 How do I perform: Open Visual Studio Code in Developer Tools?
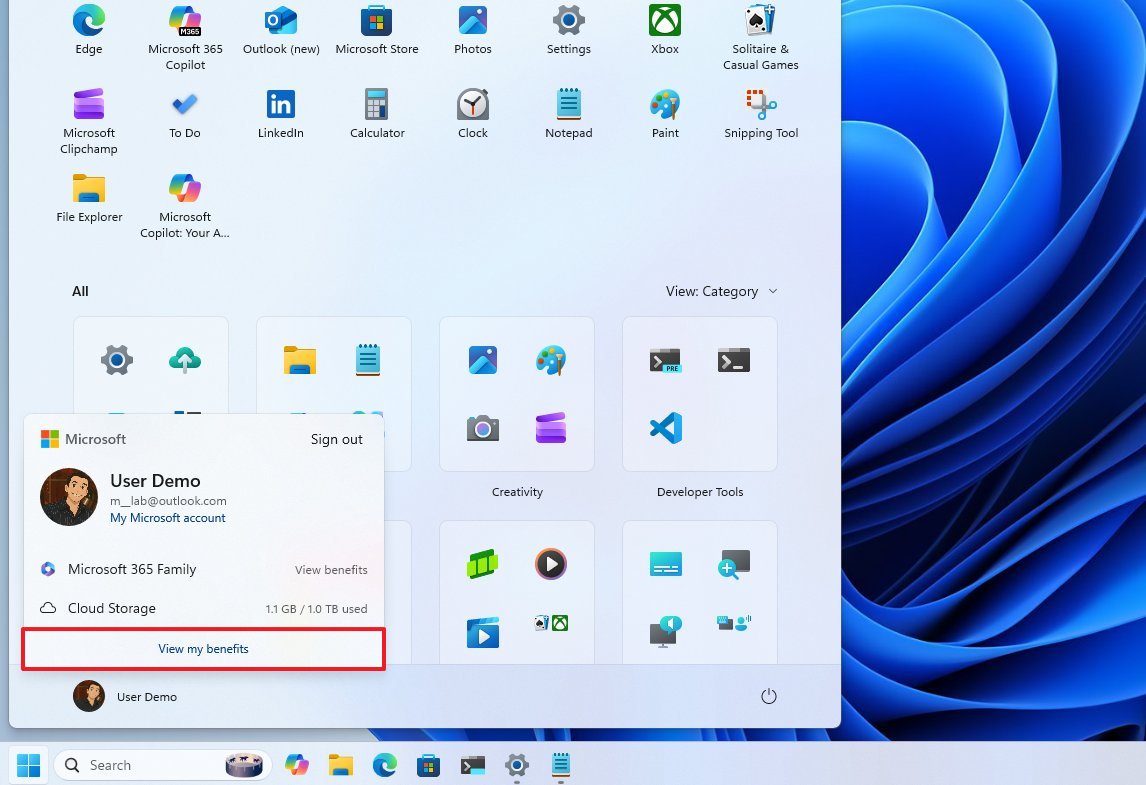point(664,428)
